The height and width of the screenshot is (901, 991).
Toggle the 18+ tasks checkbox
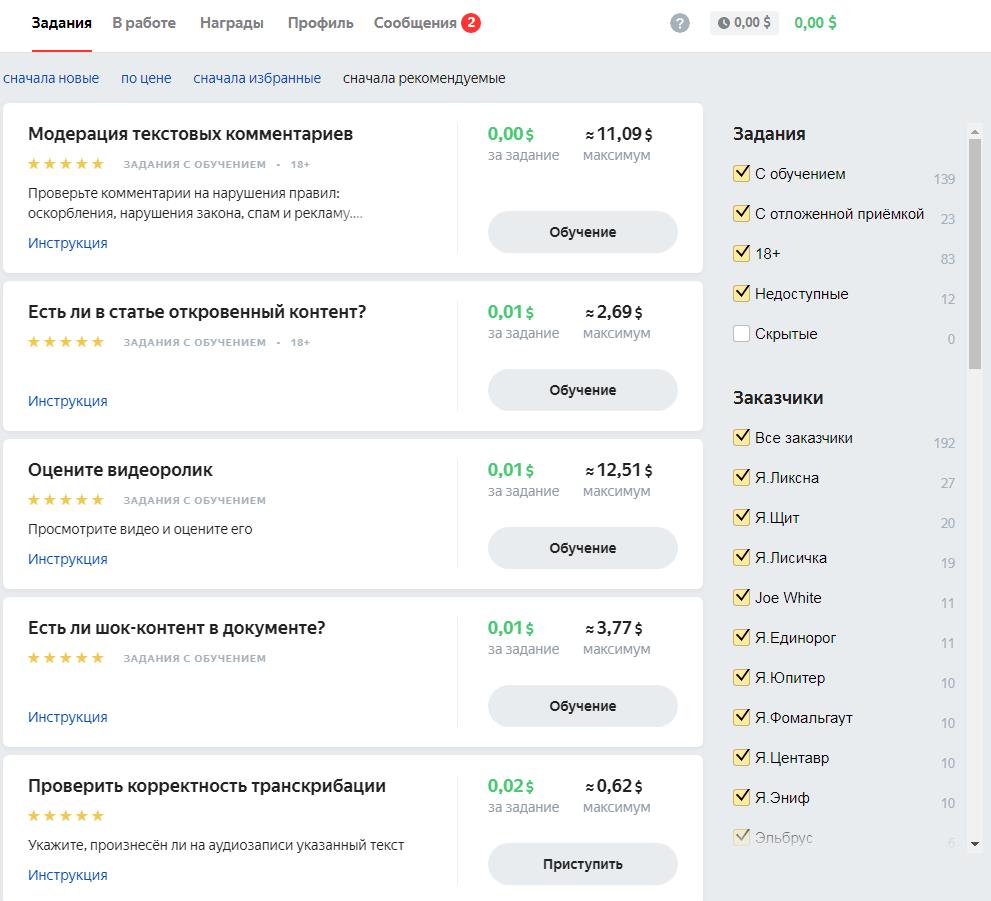(x=741, y=253)
